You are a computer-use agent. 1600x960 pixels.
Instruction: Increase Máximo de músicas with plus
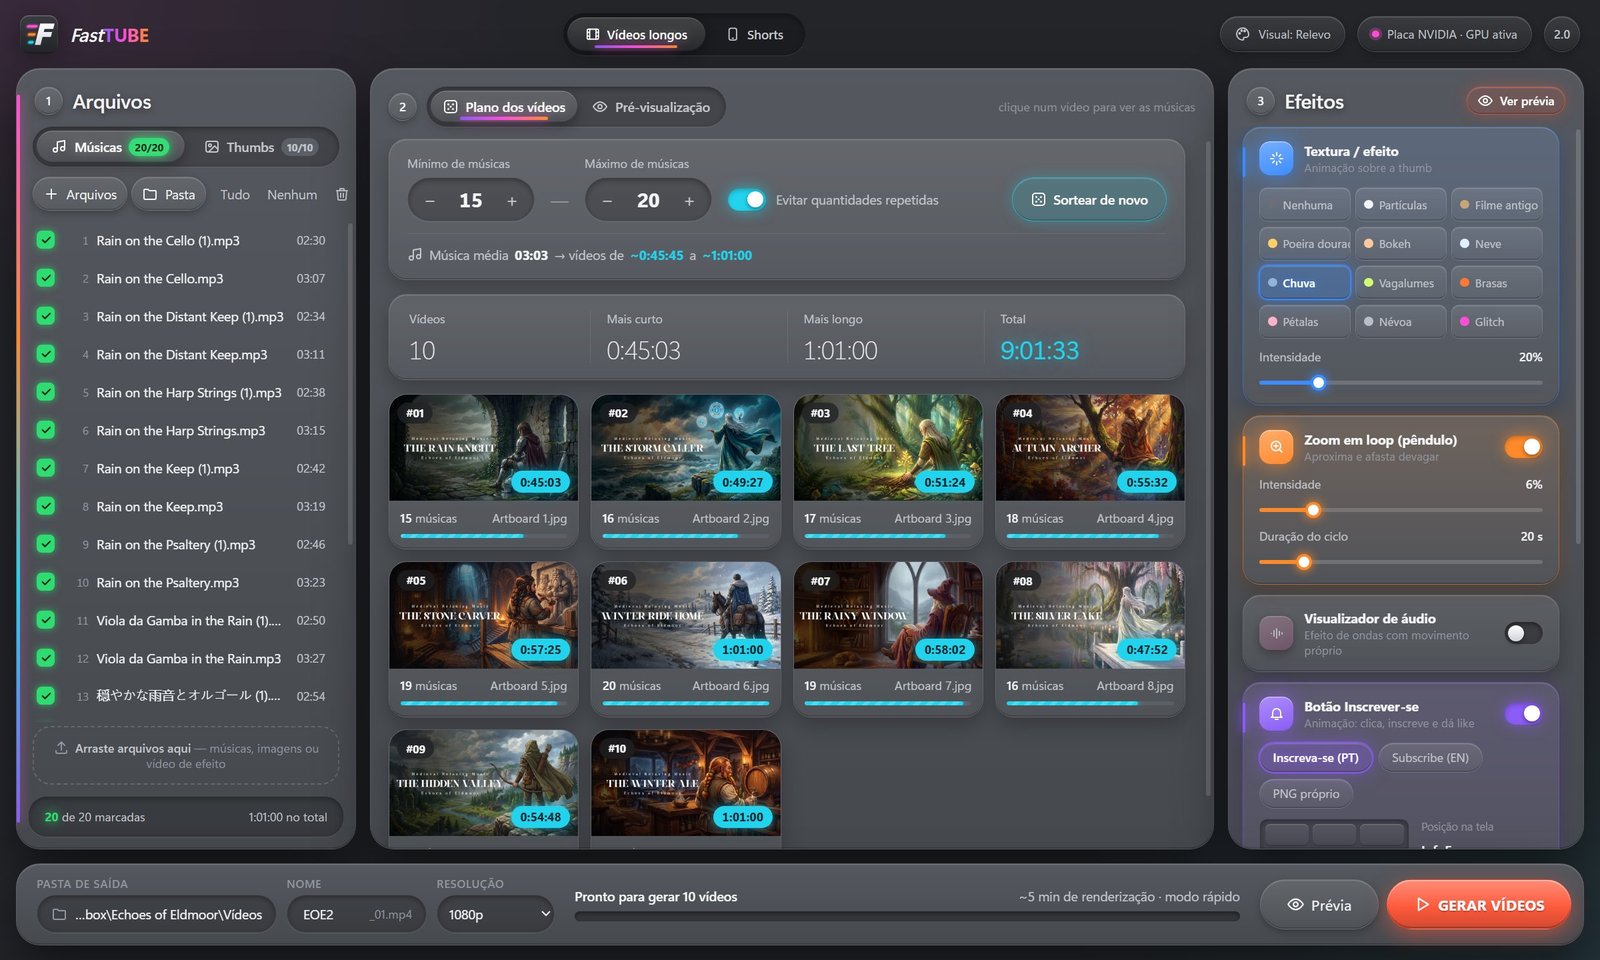[689, 201]
